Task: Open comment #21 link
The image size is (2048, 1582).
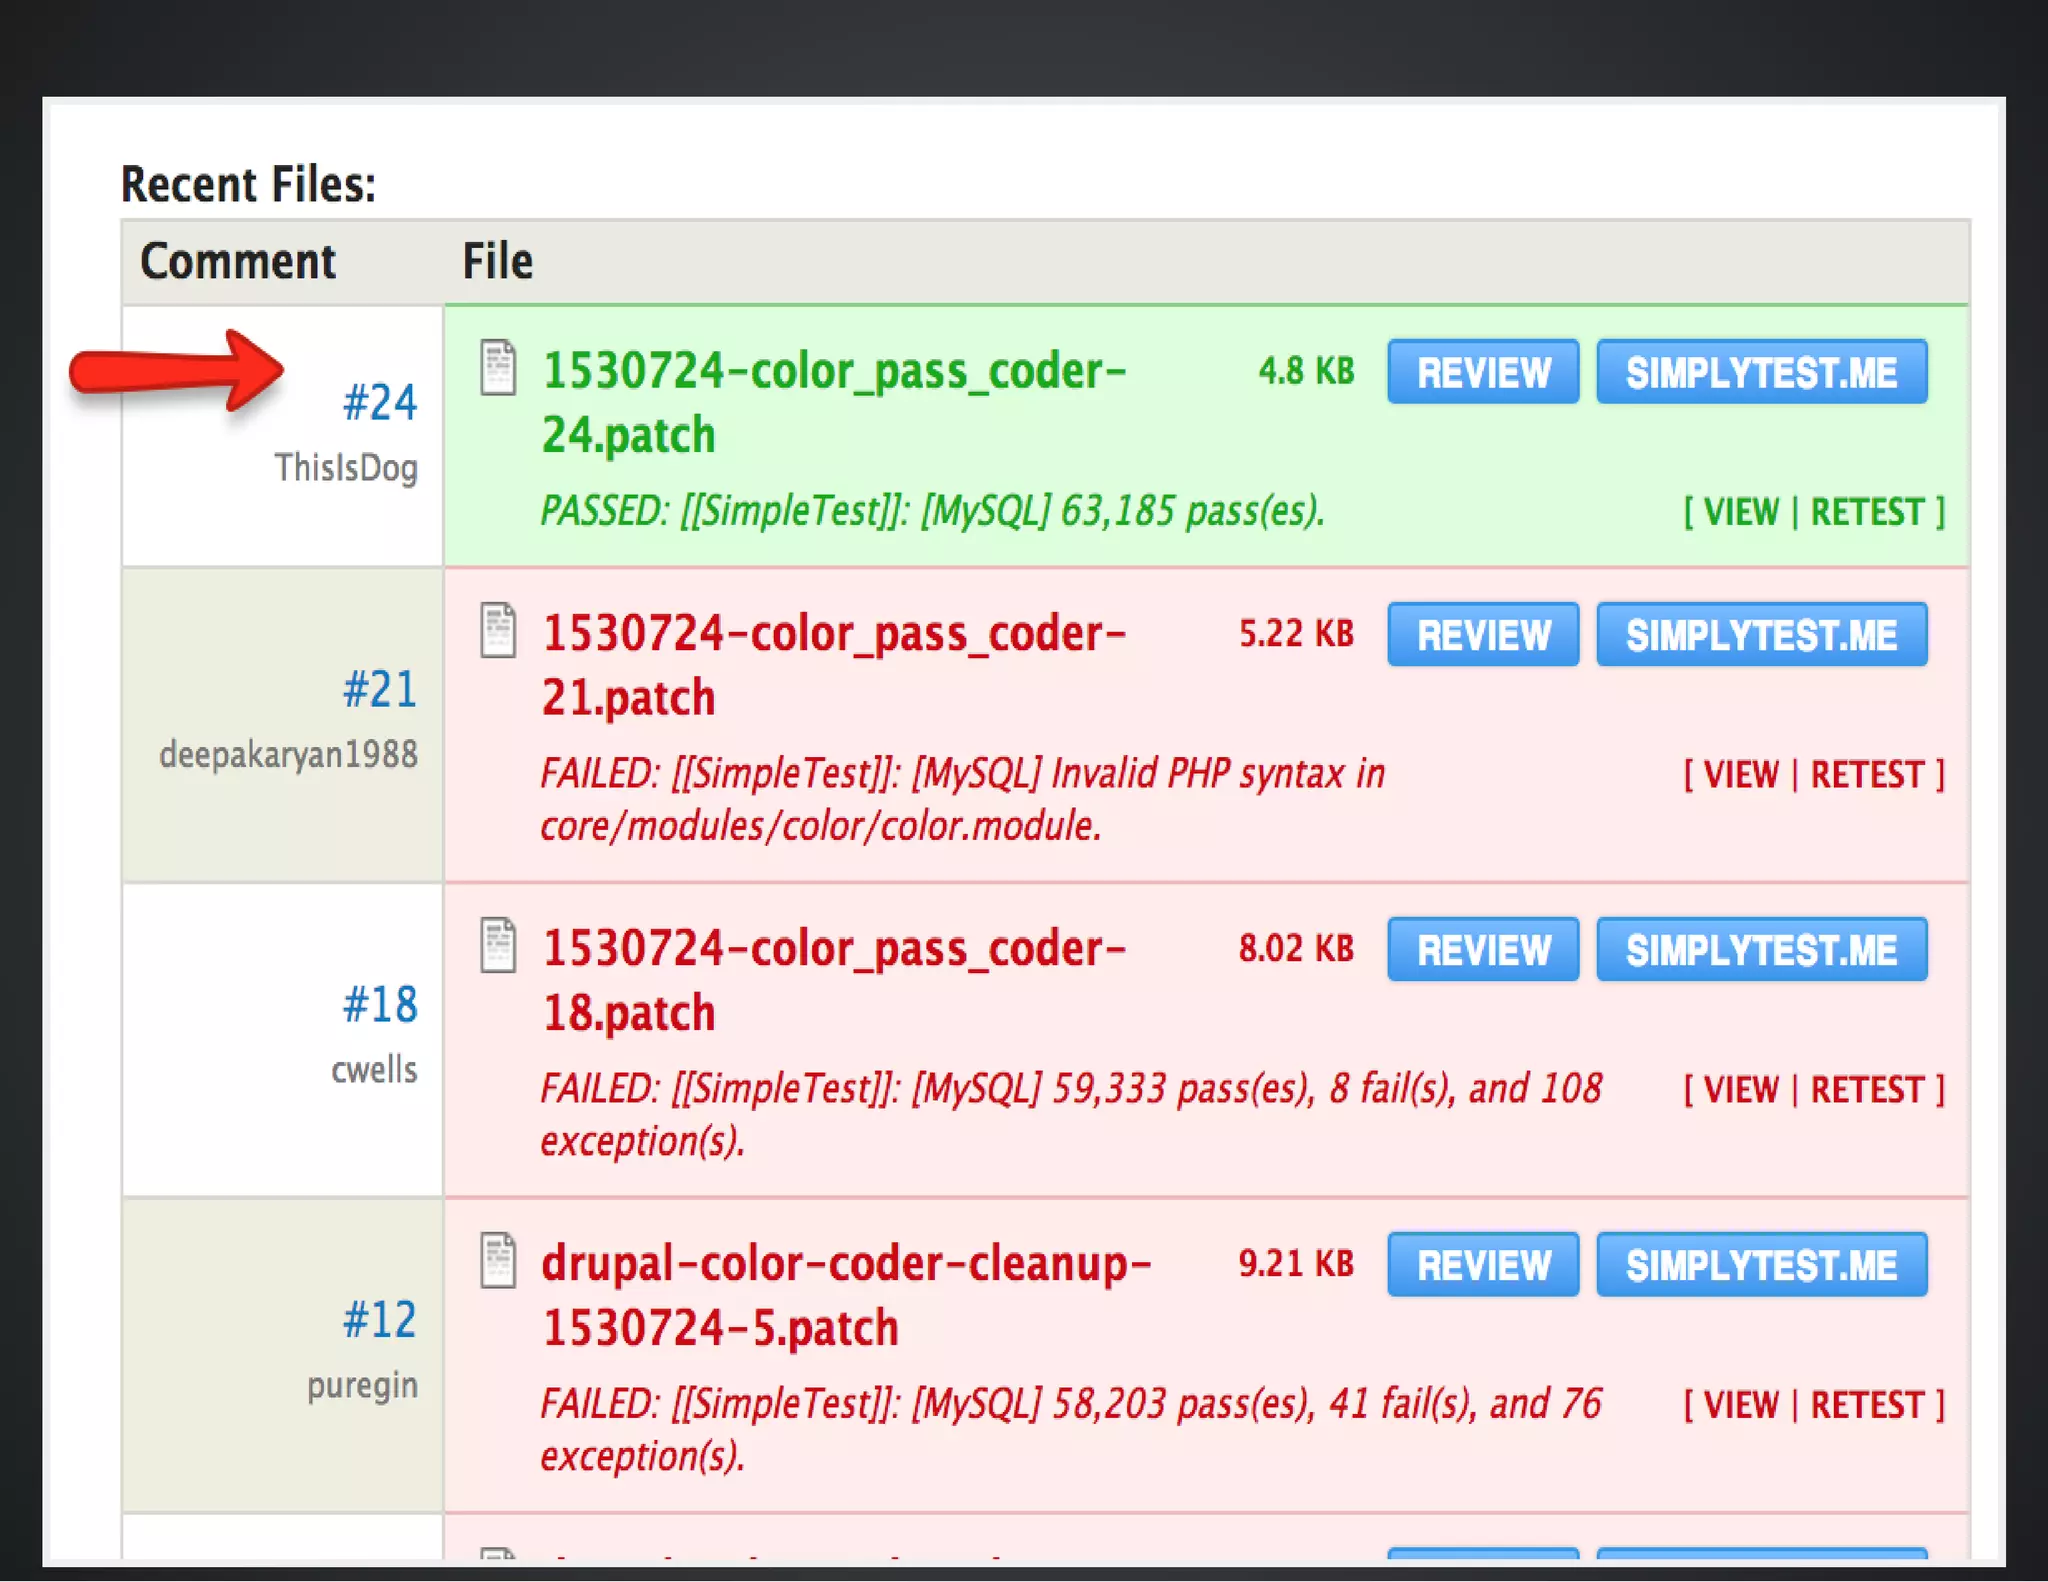Action: tap(379, 690)
